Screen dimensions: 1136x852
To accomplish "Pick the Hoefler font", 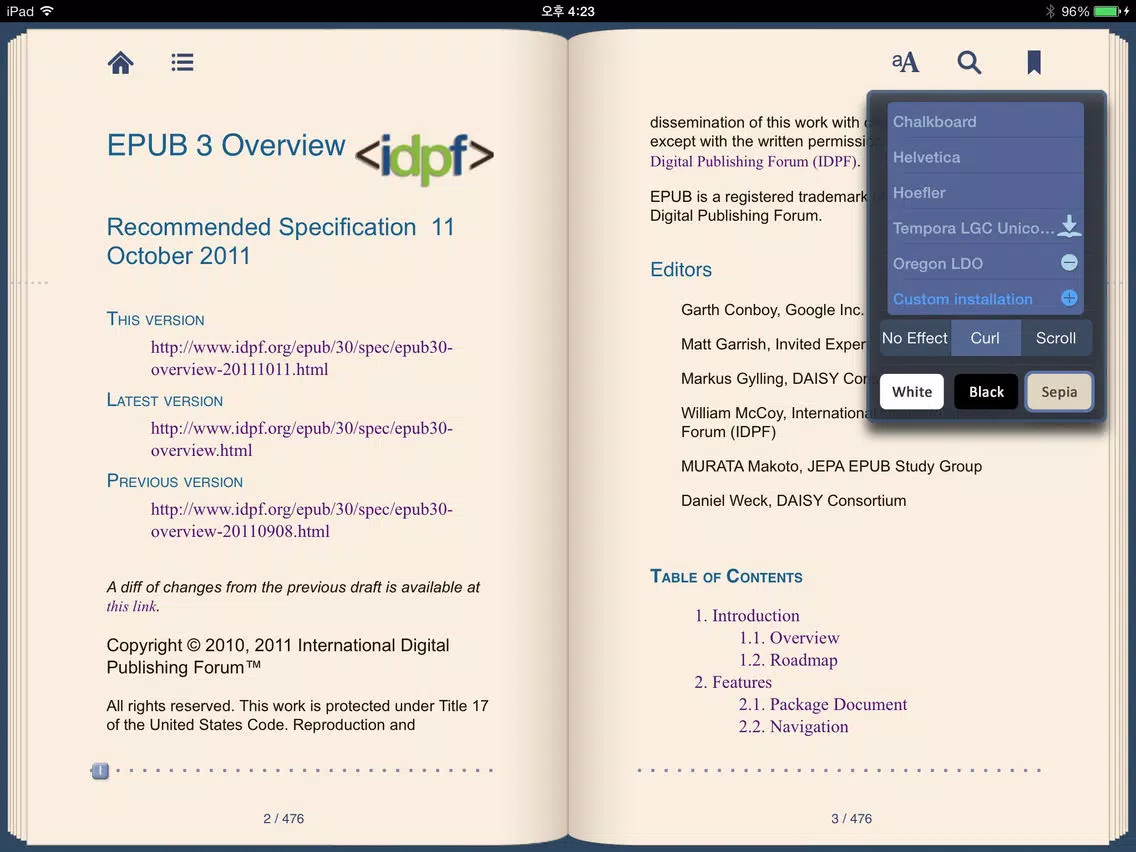I will coord(985,192).
